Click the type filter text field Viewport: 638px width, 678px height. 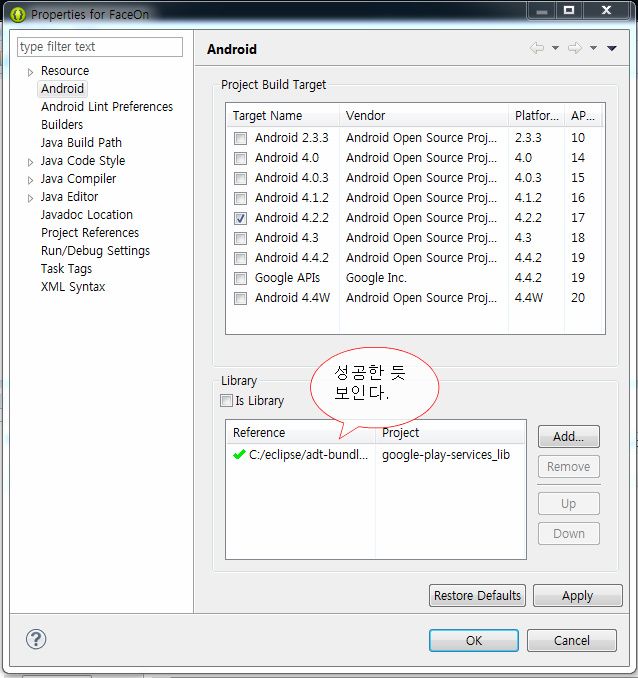point(100,47)
